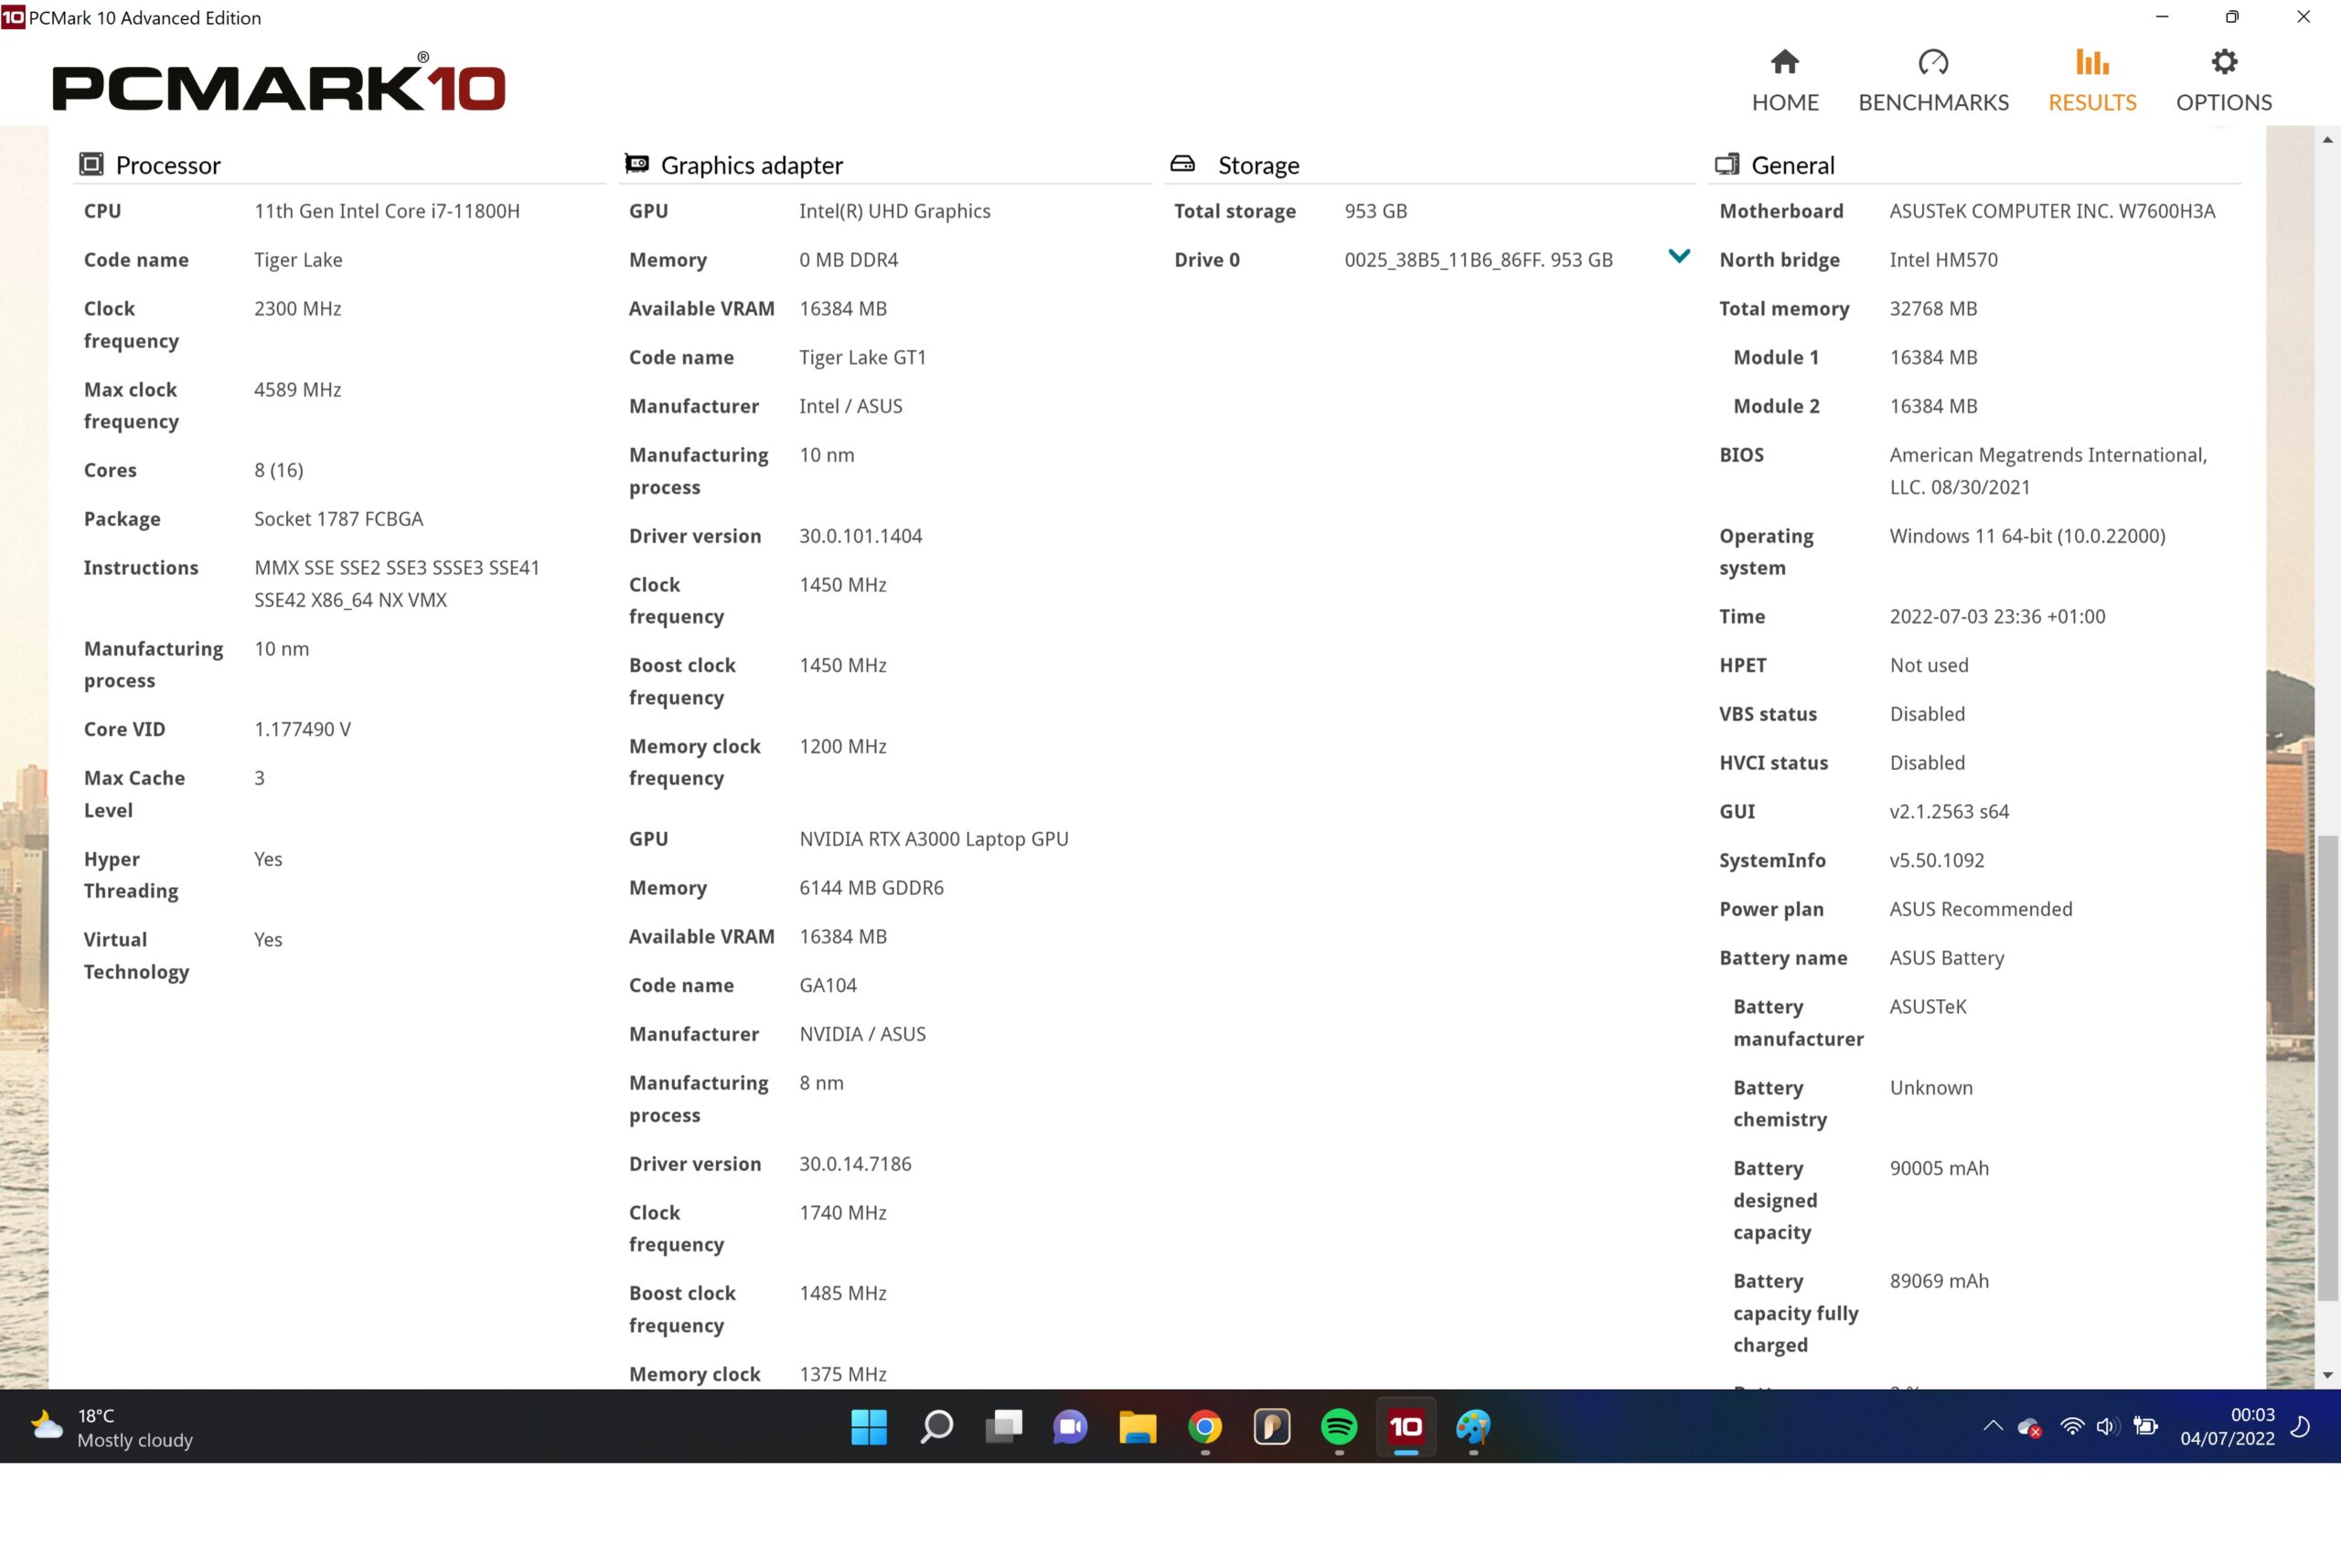This screenshot has width=2341, height=1568.
Task: Click memory value 6144 MB GDDR6
Action: point(871,888)
